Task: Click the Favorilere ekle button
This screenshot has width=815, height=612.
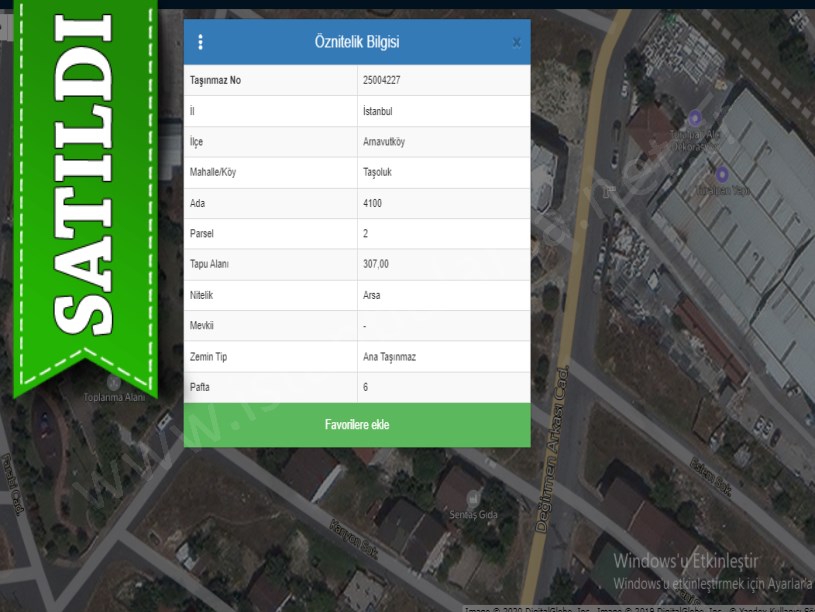Action: click(357, 425)
